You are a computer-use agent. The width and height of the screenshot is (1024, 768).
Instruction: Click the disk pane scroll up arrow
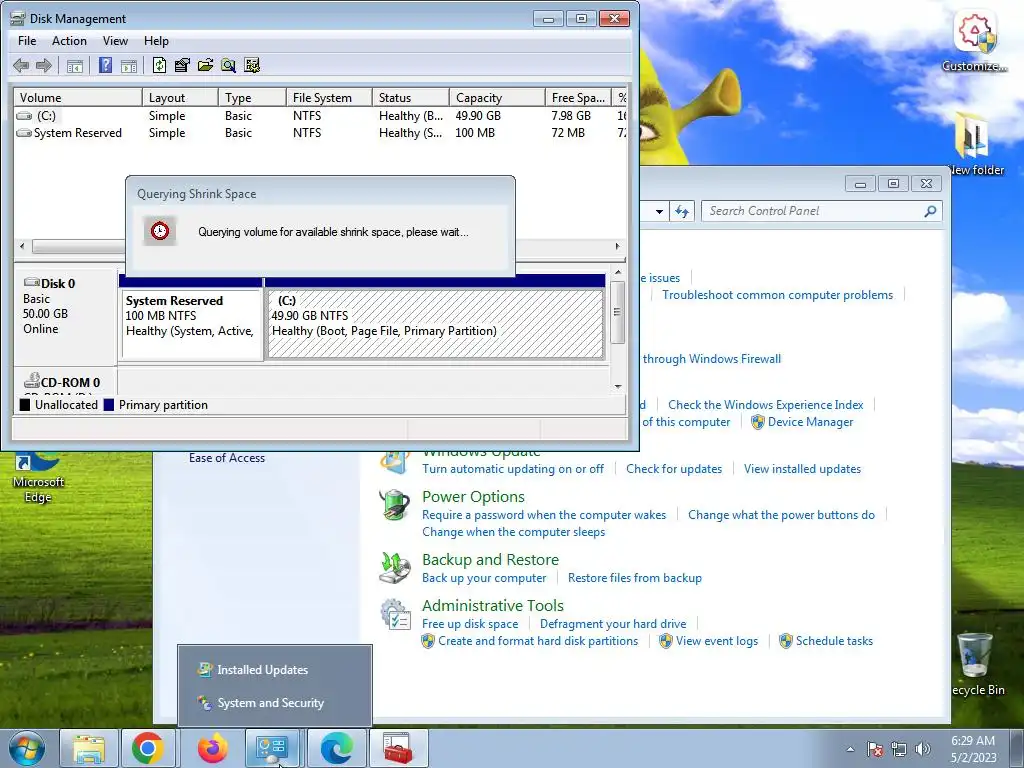(x=618, y=272)
